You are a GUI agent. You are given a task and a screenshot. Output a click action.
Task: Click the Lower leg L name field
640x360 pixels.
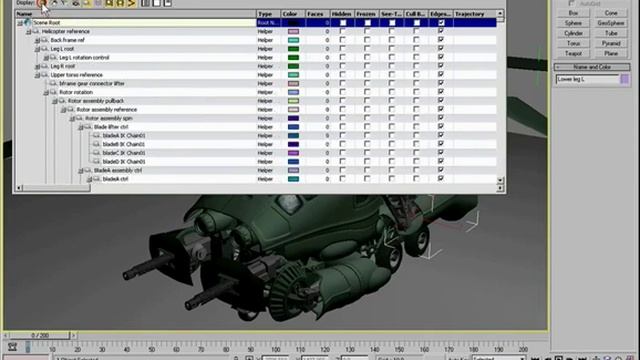click(587, 79)
